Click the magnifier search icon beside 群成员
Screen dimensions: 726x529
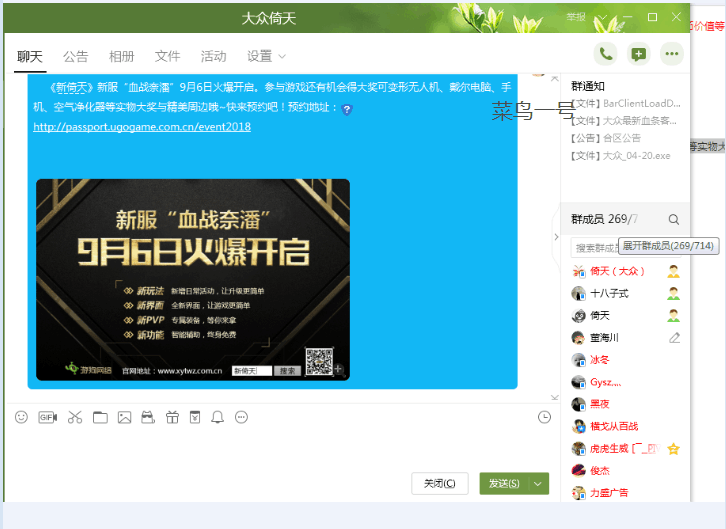(674, 219)
